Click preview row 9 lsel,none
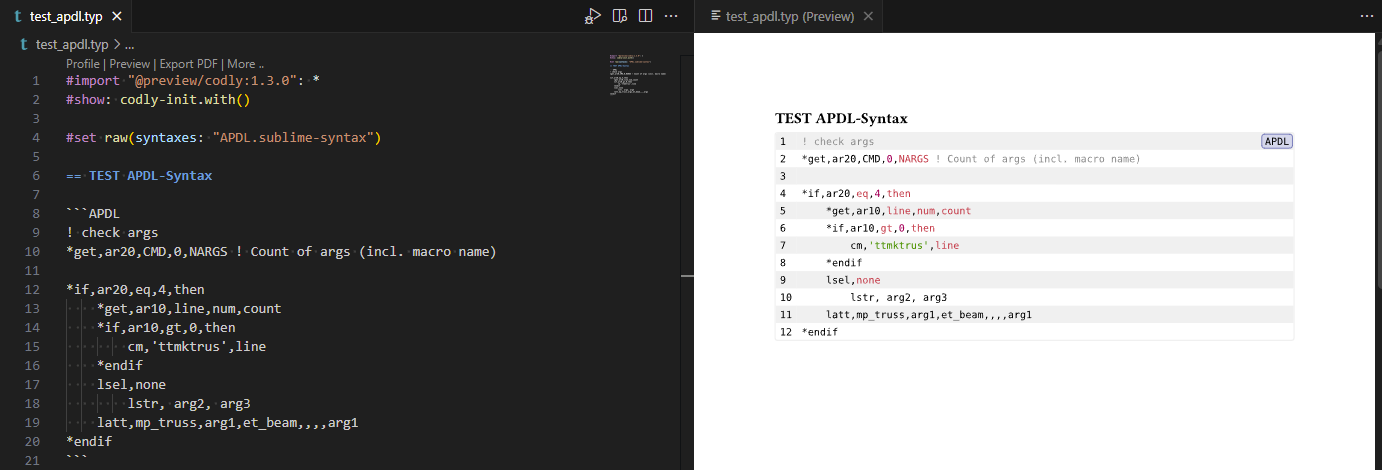 1035,280
